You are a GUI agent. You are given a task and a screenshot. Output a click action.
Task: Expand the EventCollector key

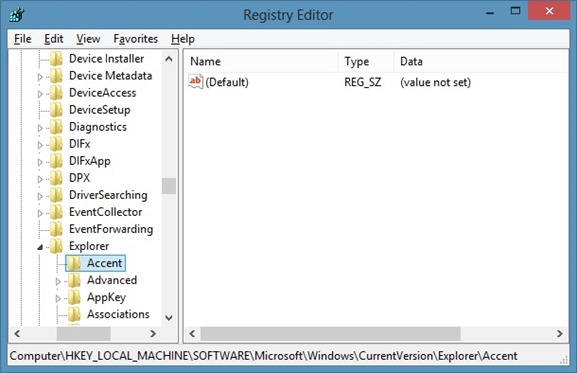coord(40,213)
